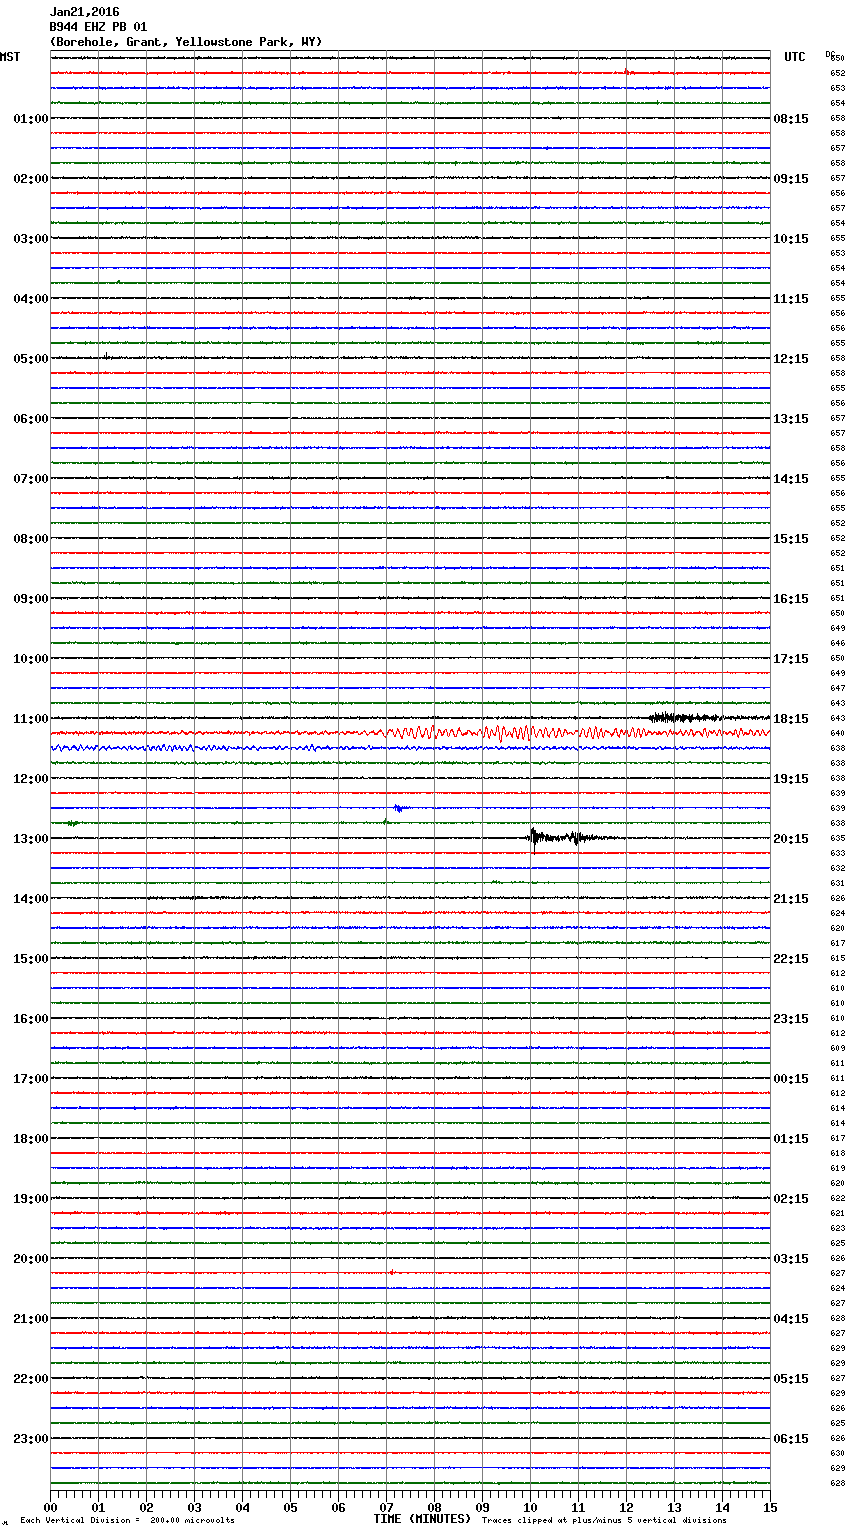Click minute tick 10 on the bottom axis
The width and height of the screenshot is (850, 1534).
point(530,1507)
